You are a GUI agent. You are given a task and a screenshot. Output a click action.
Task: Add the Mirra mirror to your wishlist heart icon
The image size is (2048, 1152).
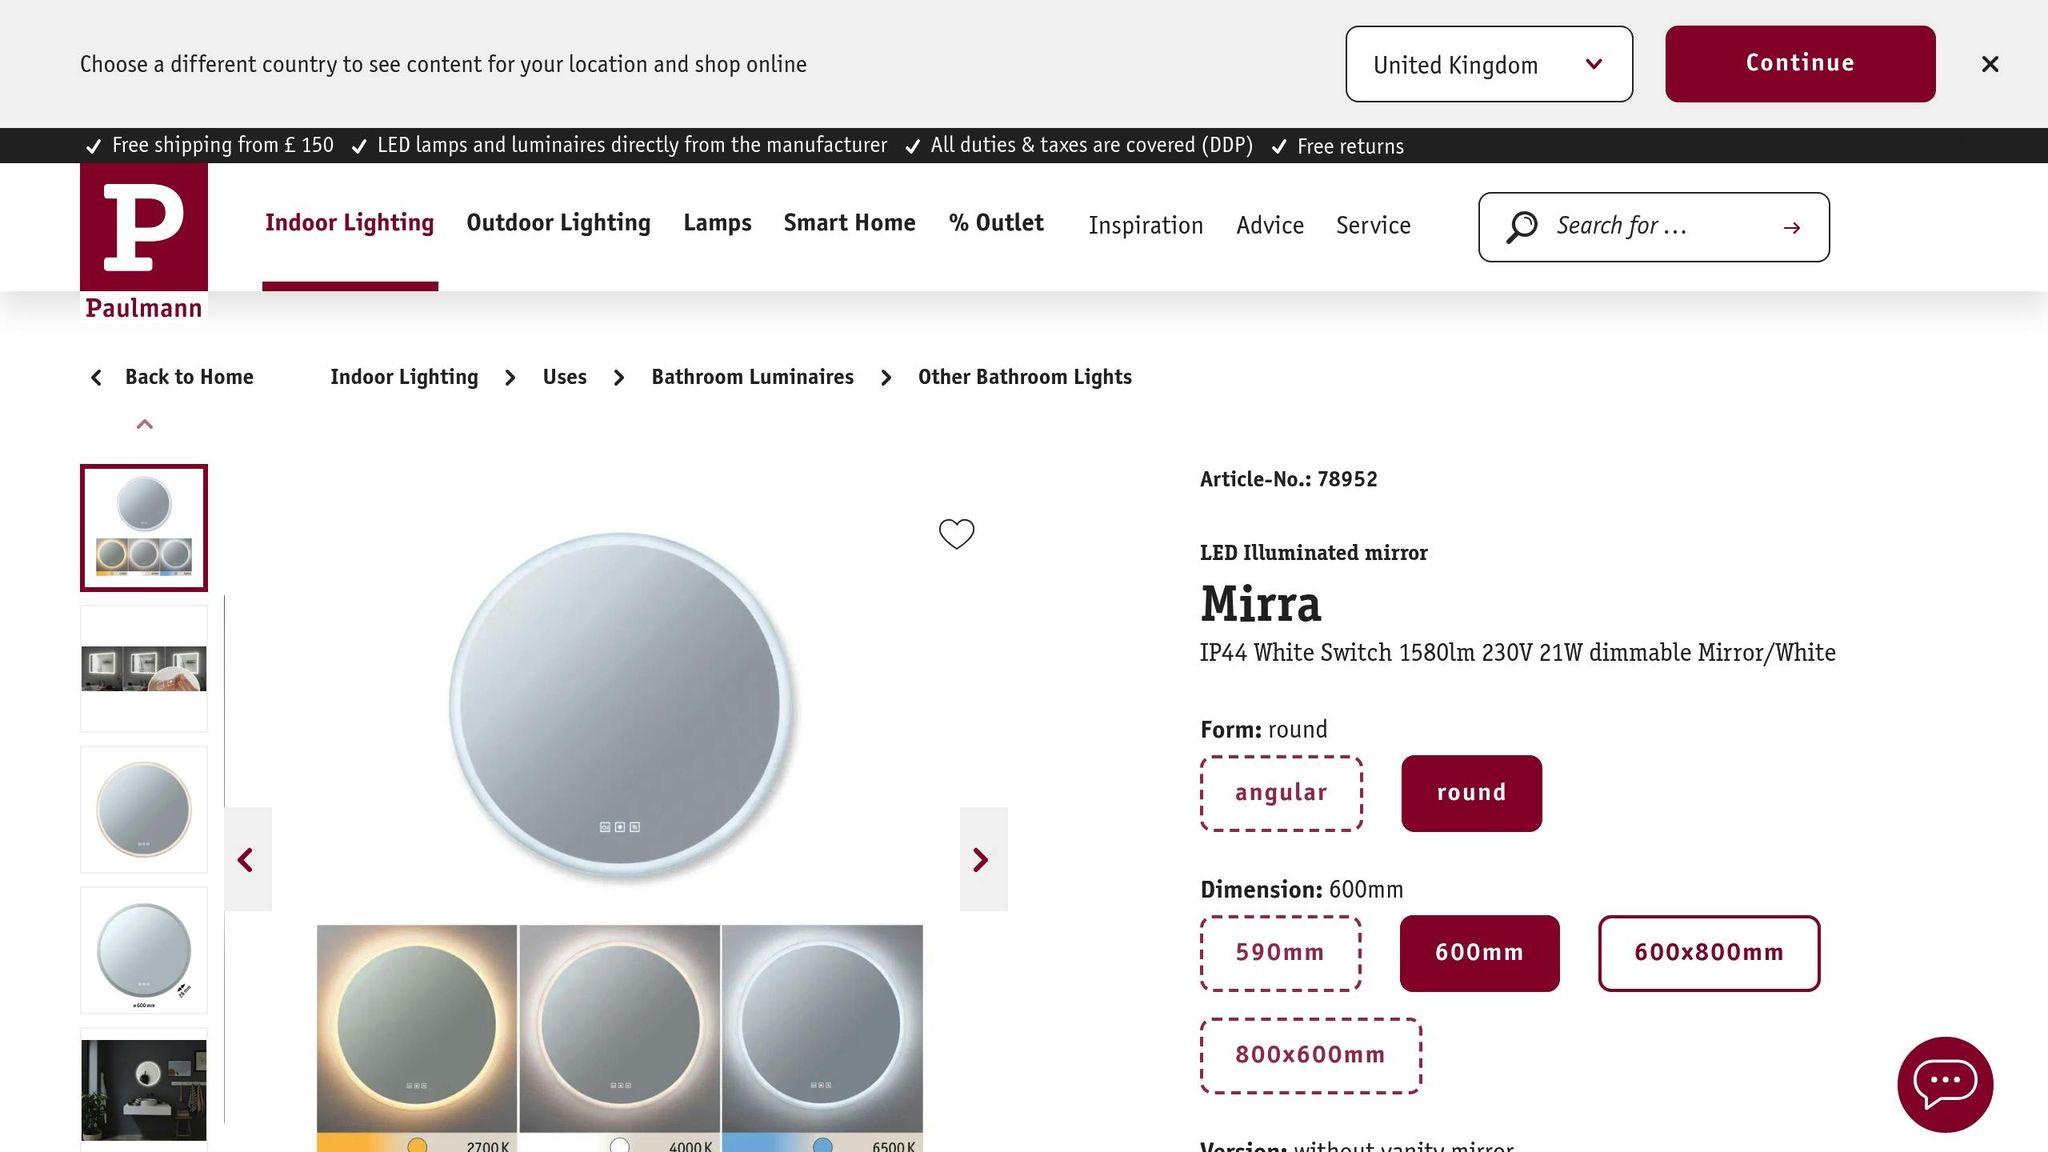956,534
